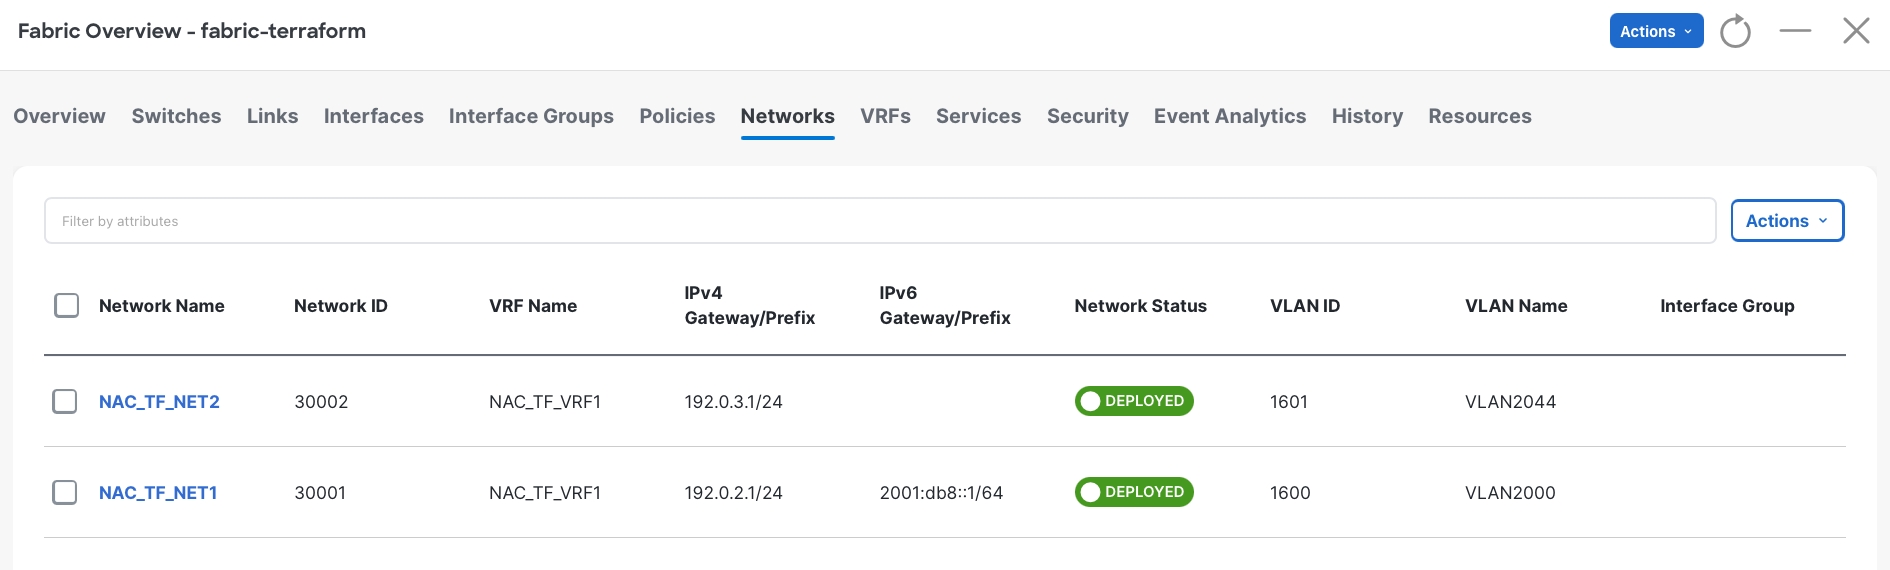
Task: Refresh the fabric overview
Action: [x=1735, y=31]
